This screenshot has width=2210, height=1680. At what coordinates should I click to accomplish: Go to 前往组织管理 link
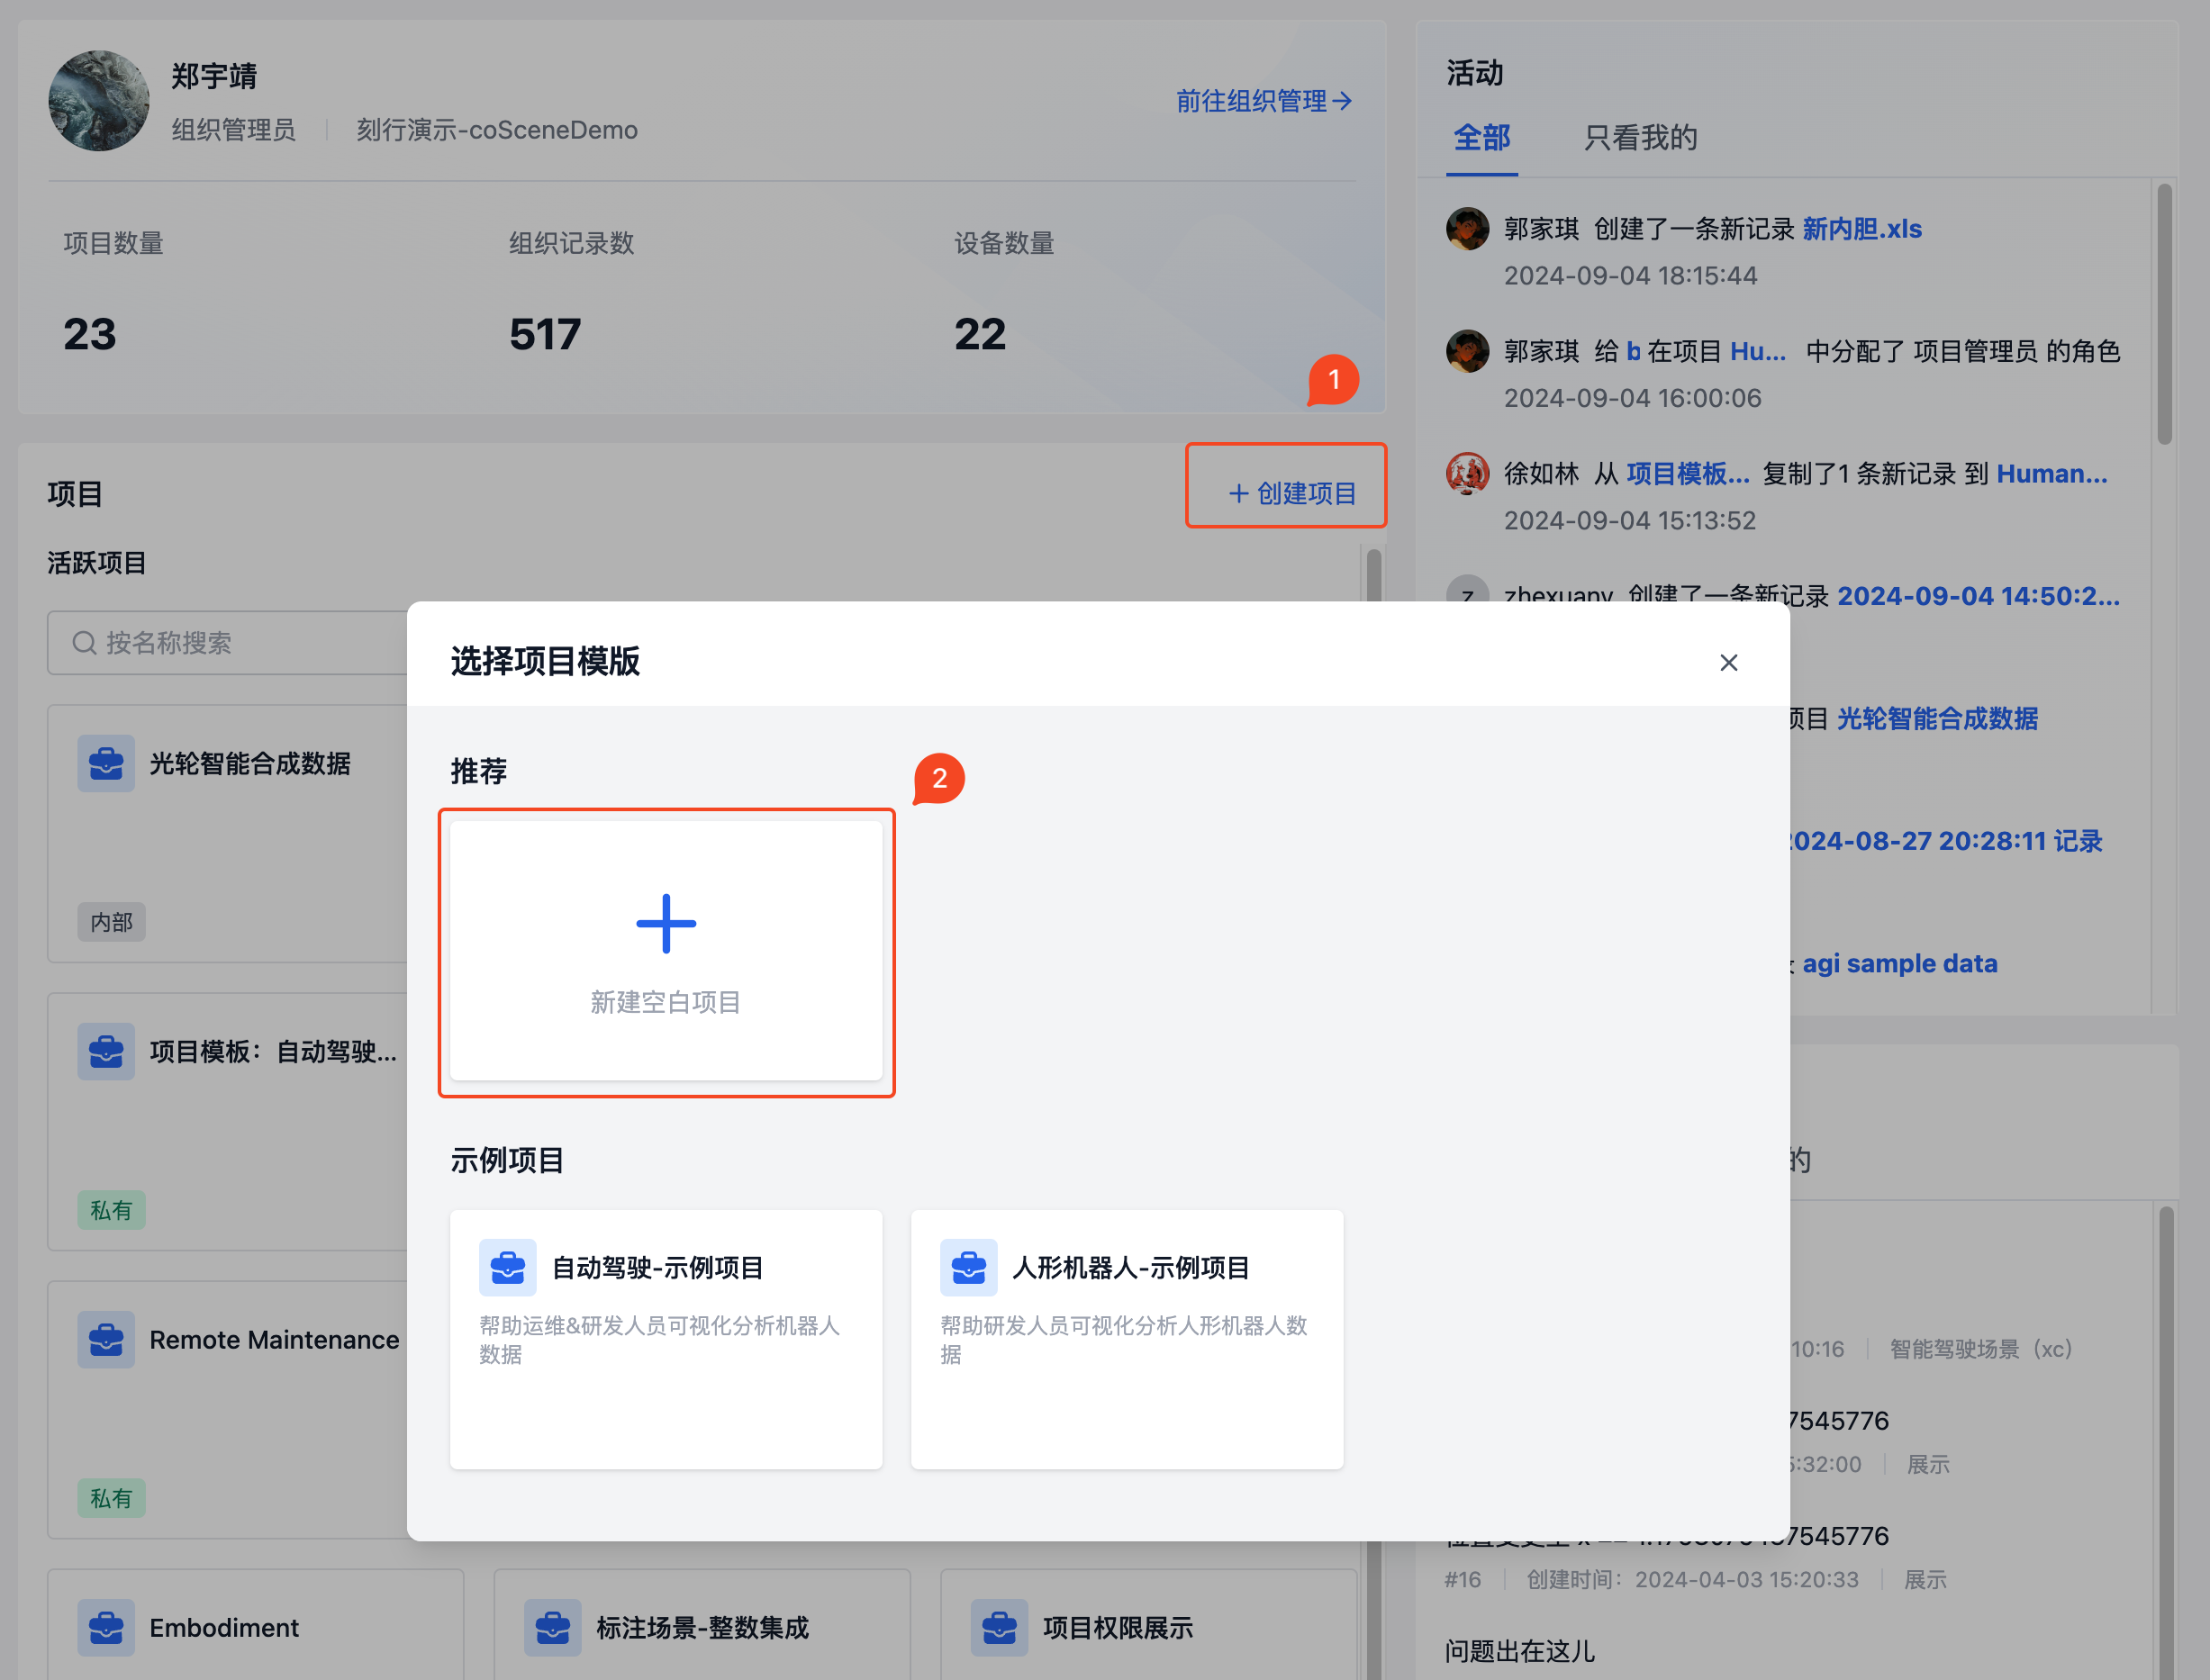tap(1264, 100)
